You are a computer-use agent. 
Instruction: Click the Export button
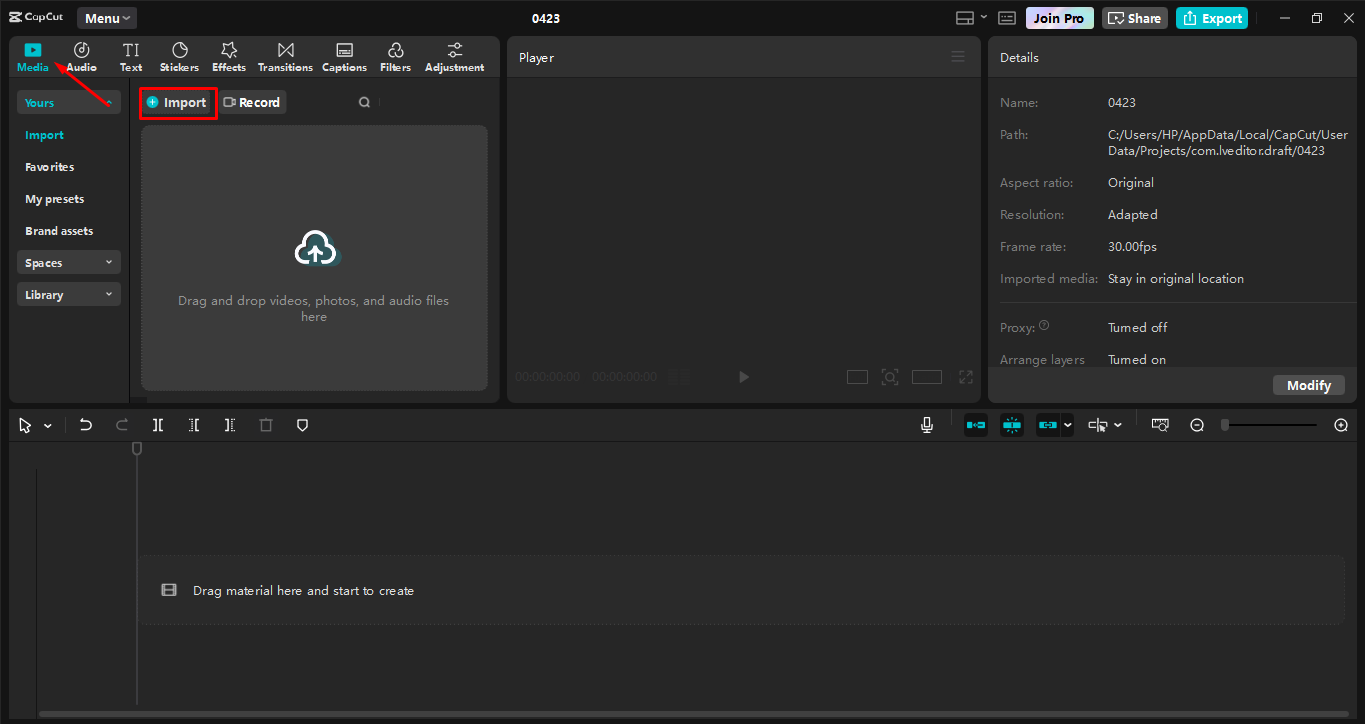(1211, 17)
